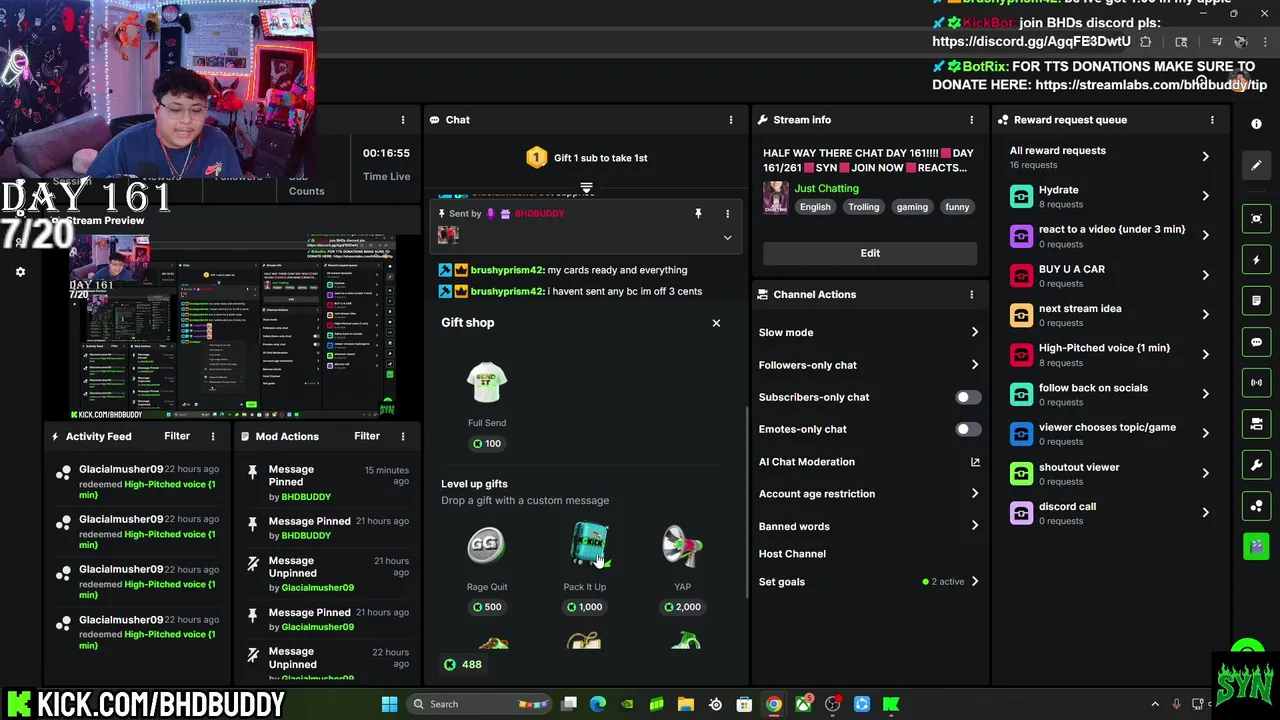
Task: Open High-Pitched voice reward row
Action: pos(1110,354)
